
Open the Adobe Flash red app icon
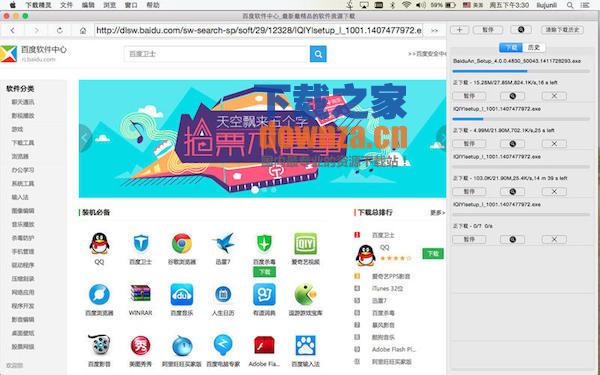point(264,345)
